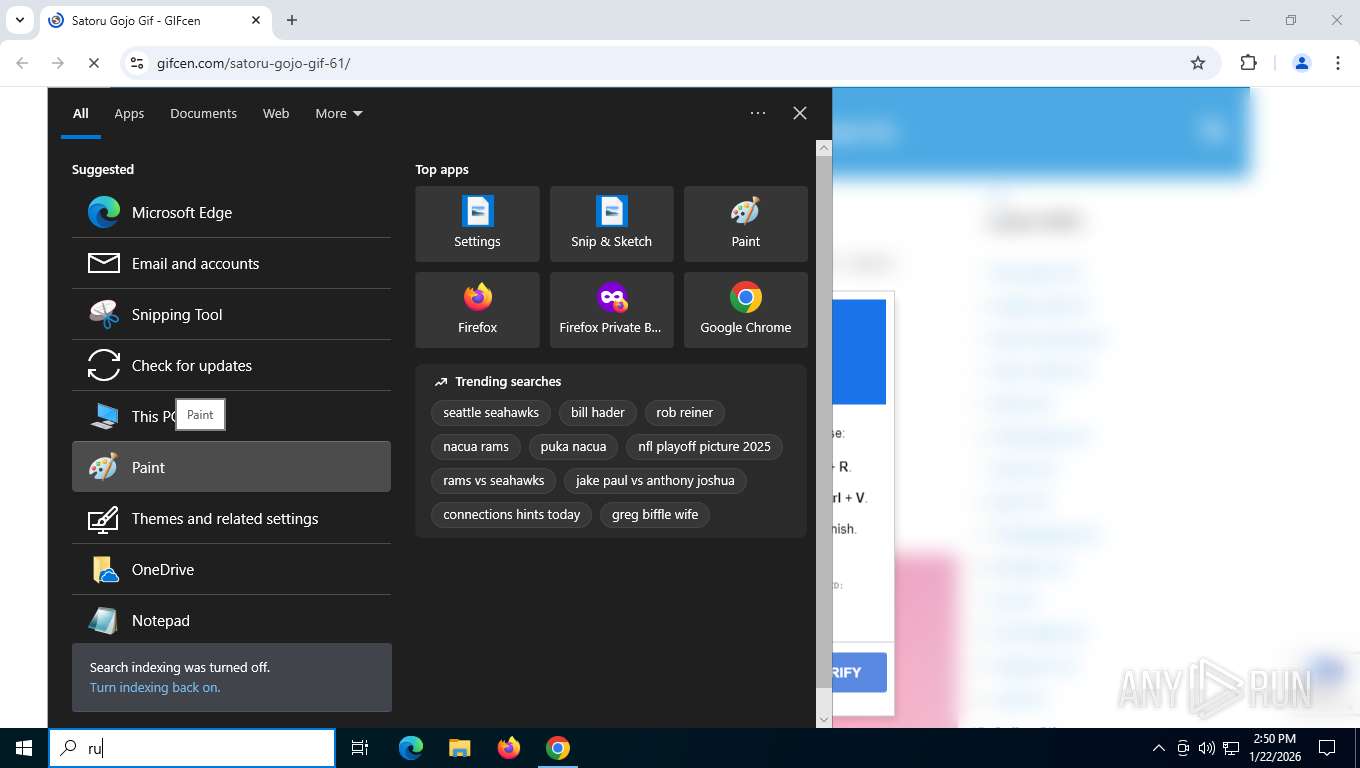Select the Documents search filter tab

203,114
